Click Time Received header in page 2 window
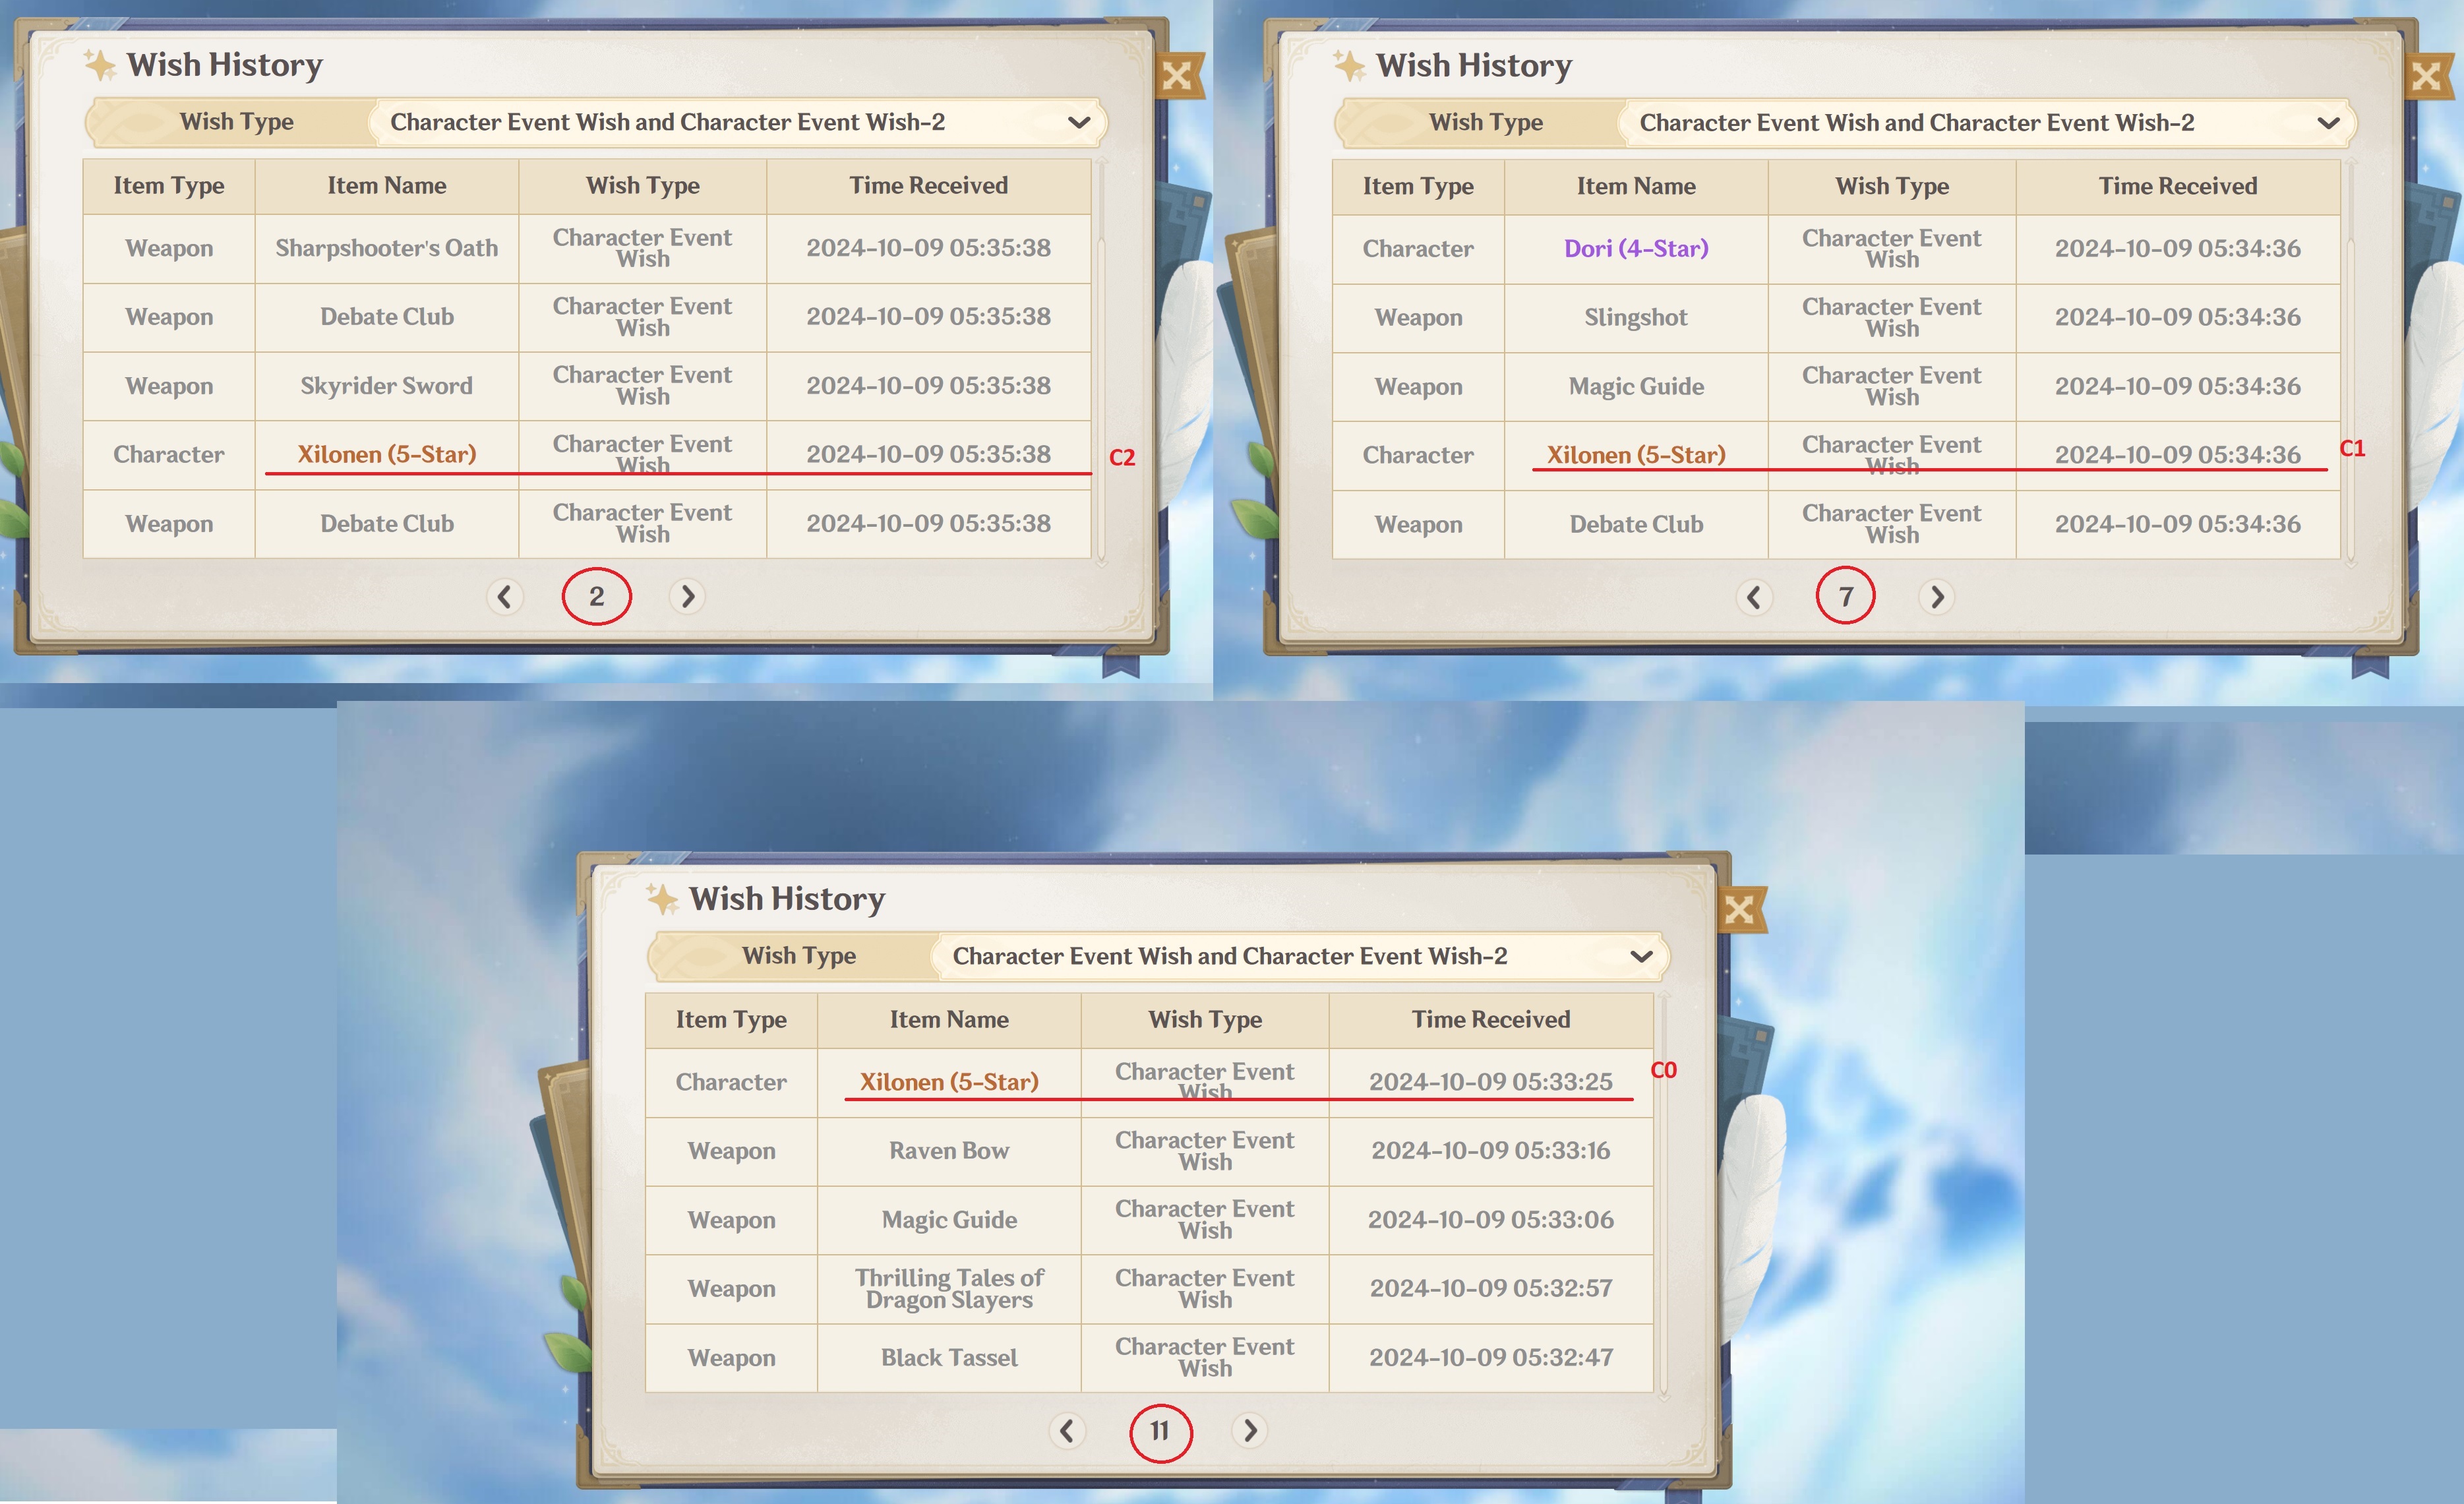 pos(928,186)
